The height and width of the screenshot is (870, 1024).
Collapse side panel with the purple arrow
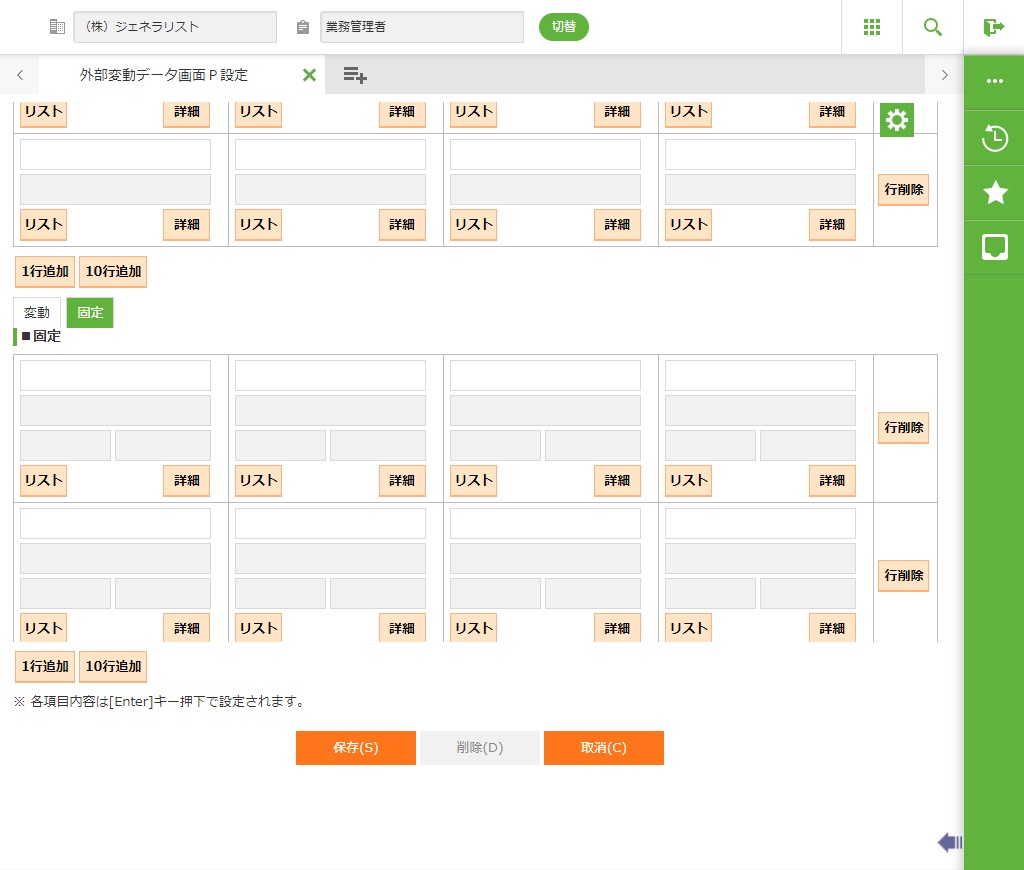[949, 843]
